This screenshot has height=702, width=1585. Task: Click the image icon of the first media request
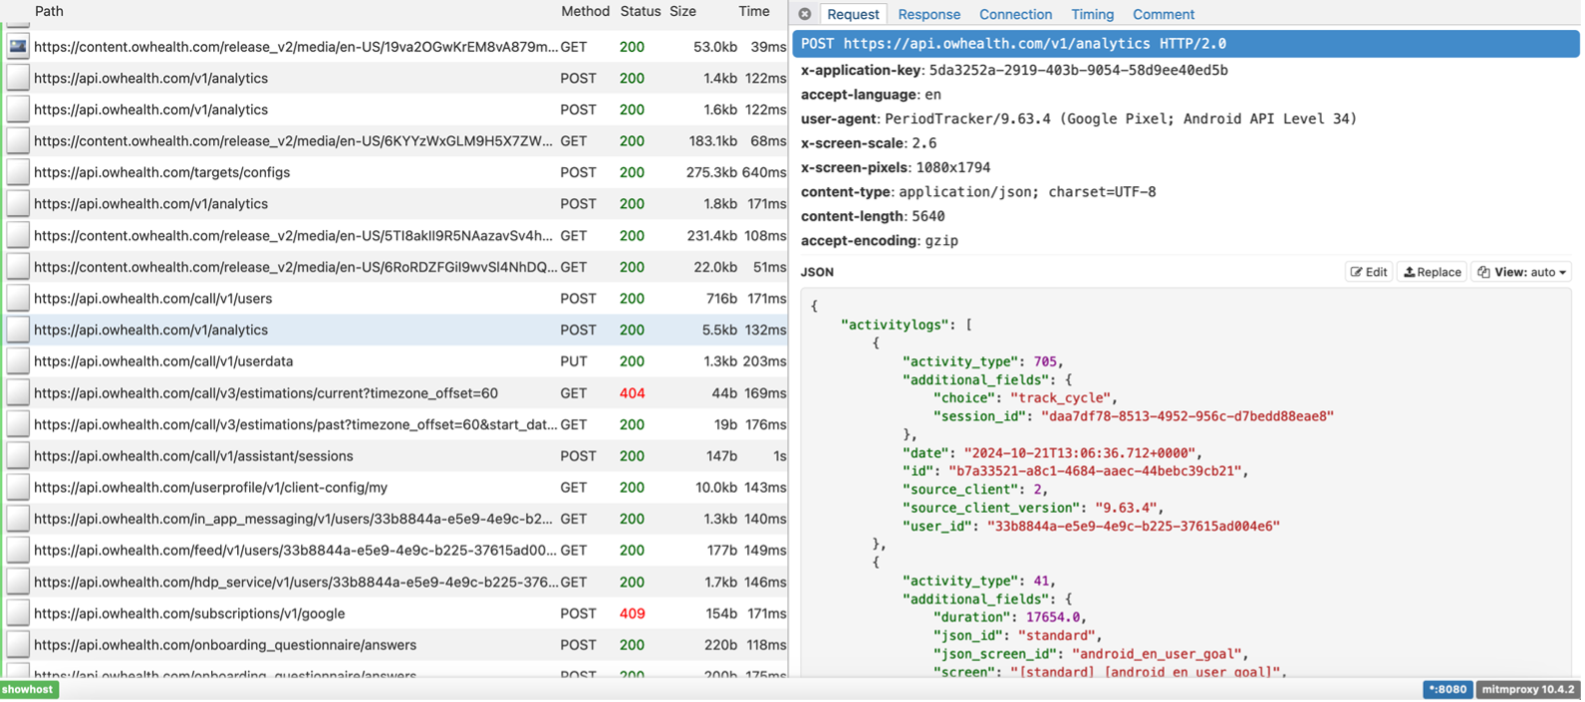(18, 47)
